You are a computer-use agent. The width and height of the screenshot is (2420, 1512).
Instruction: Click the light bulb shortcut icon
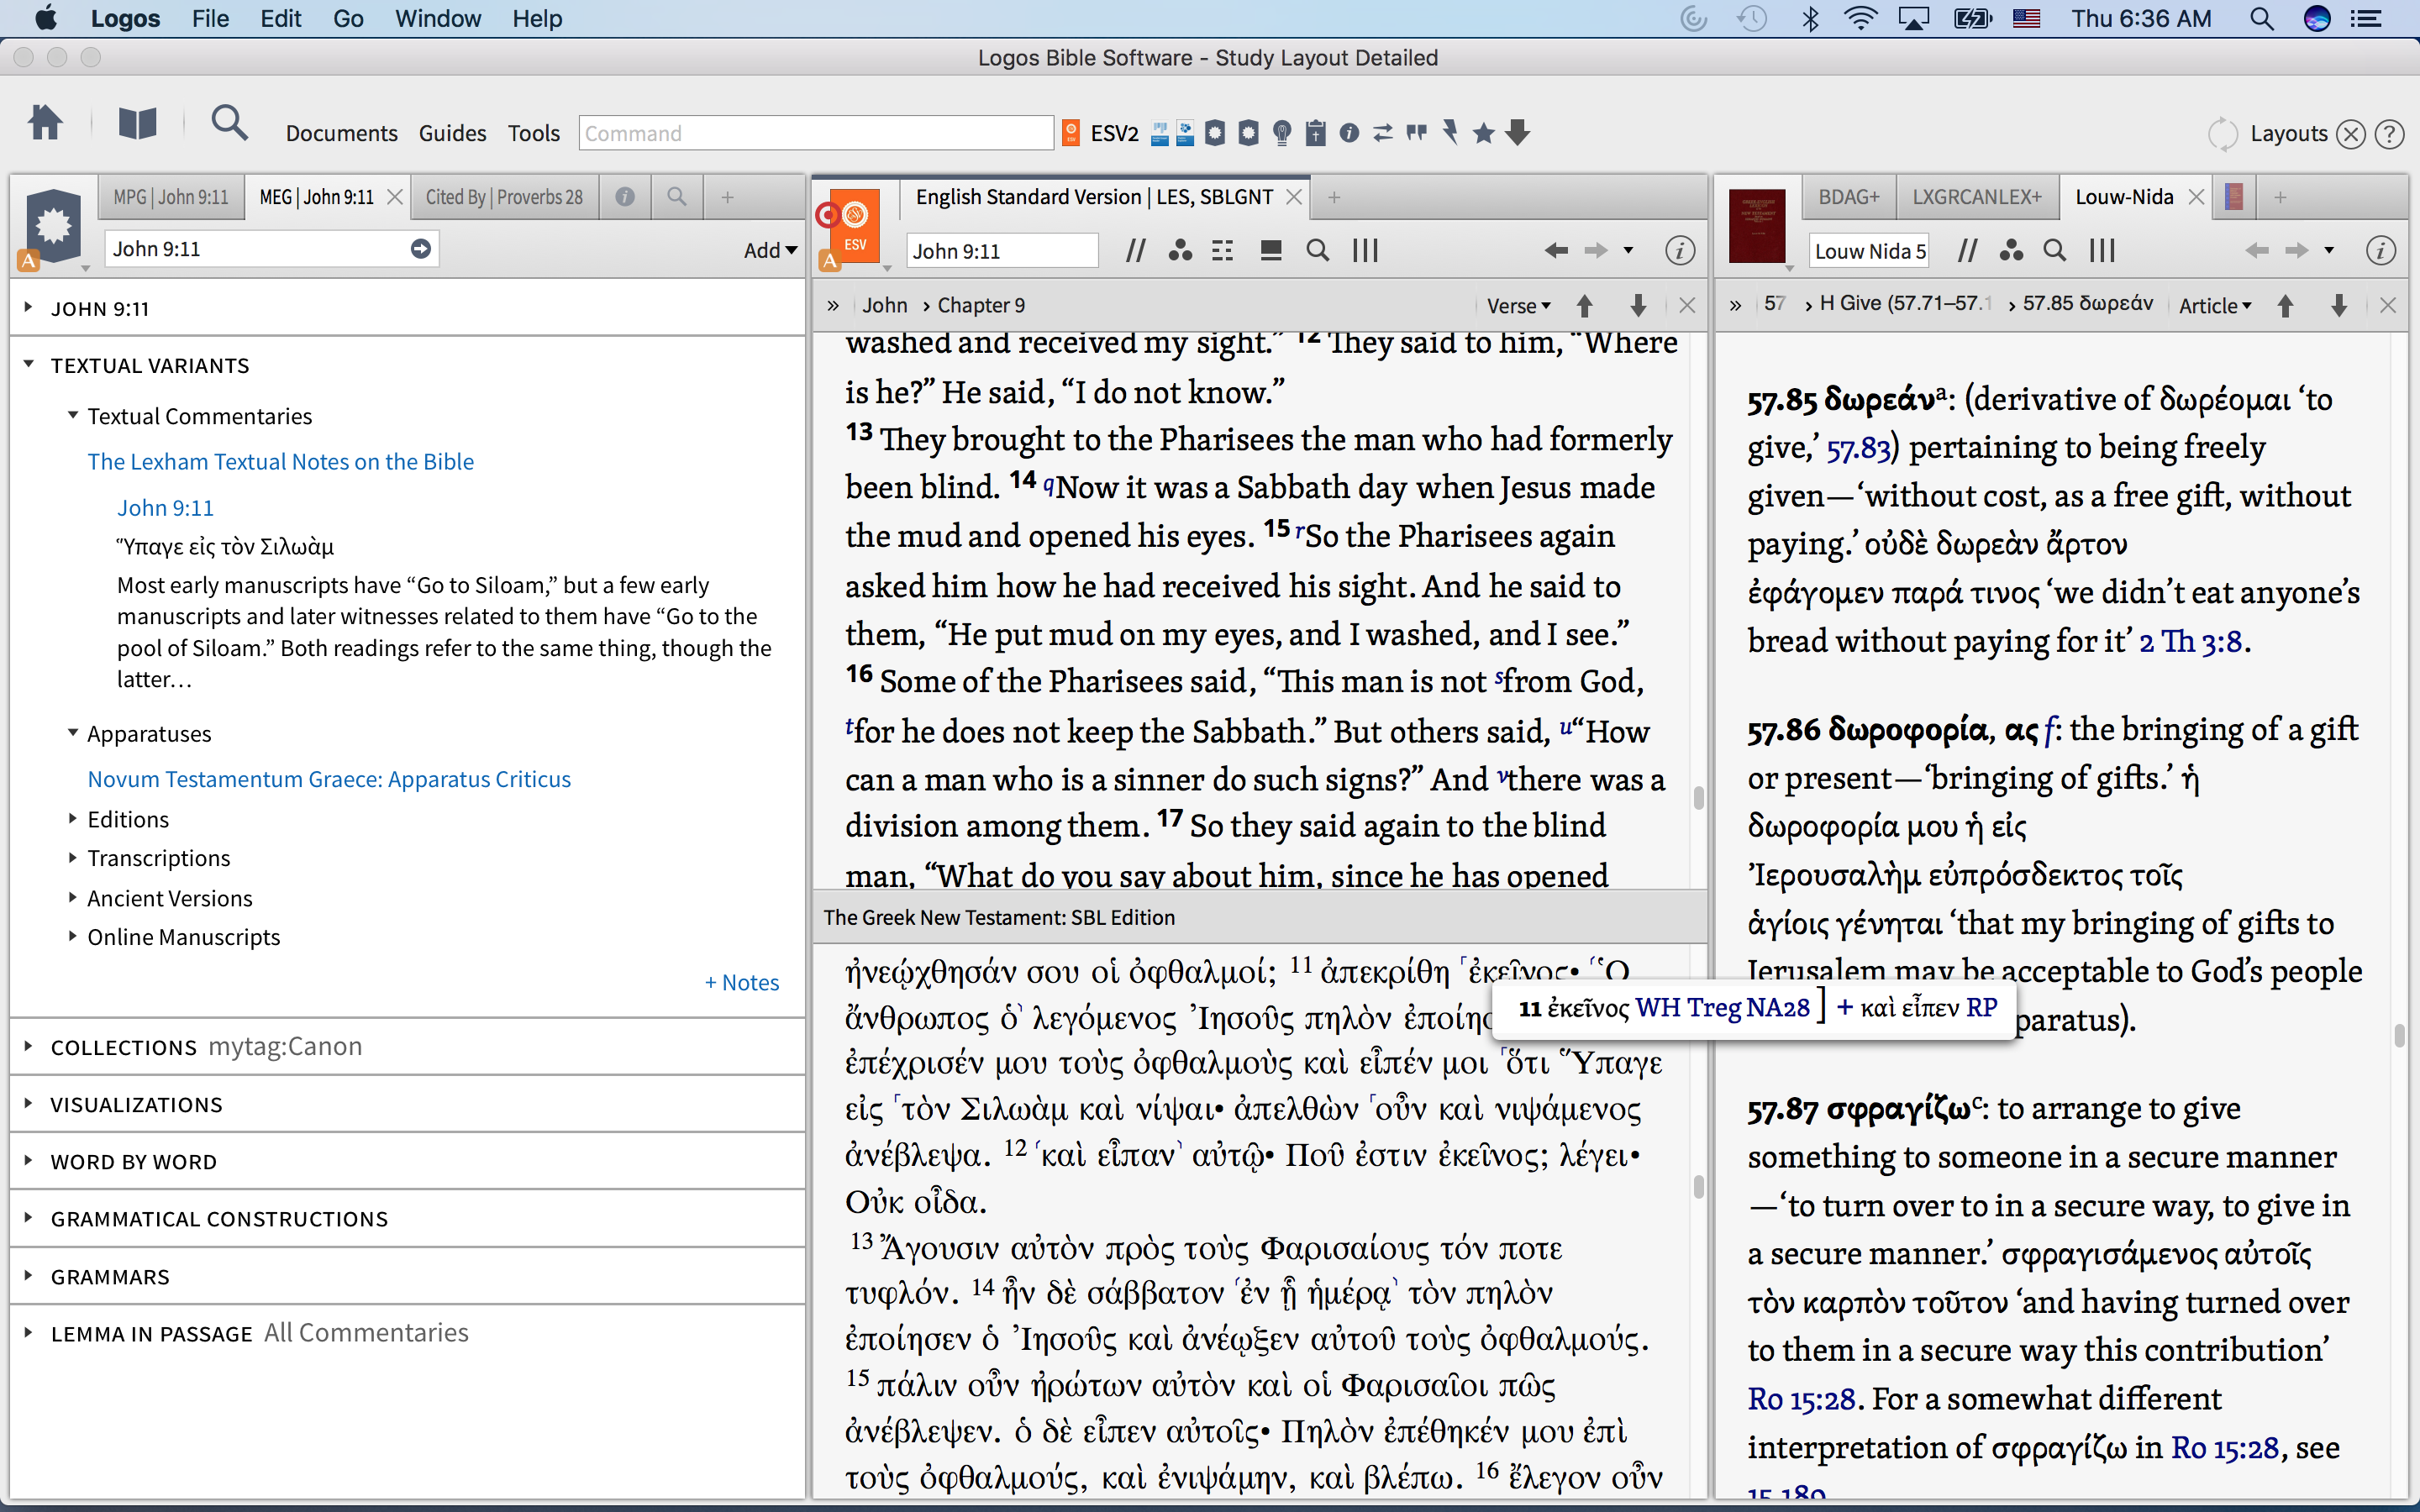(1282, 133)
